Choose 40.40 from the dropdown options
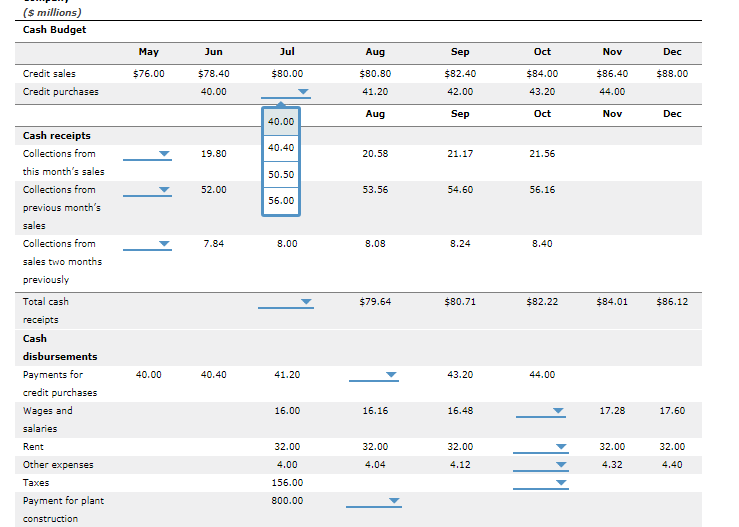 281,148
